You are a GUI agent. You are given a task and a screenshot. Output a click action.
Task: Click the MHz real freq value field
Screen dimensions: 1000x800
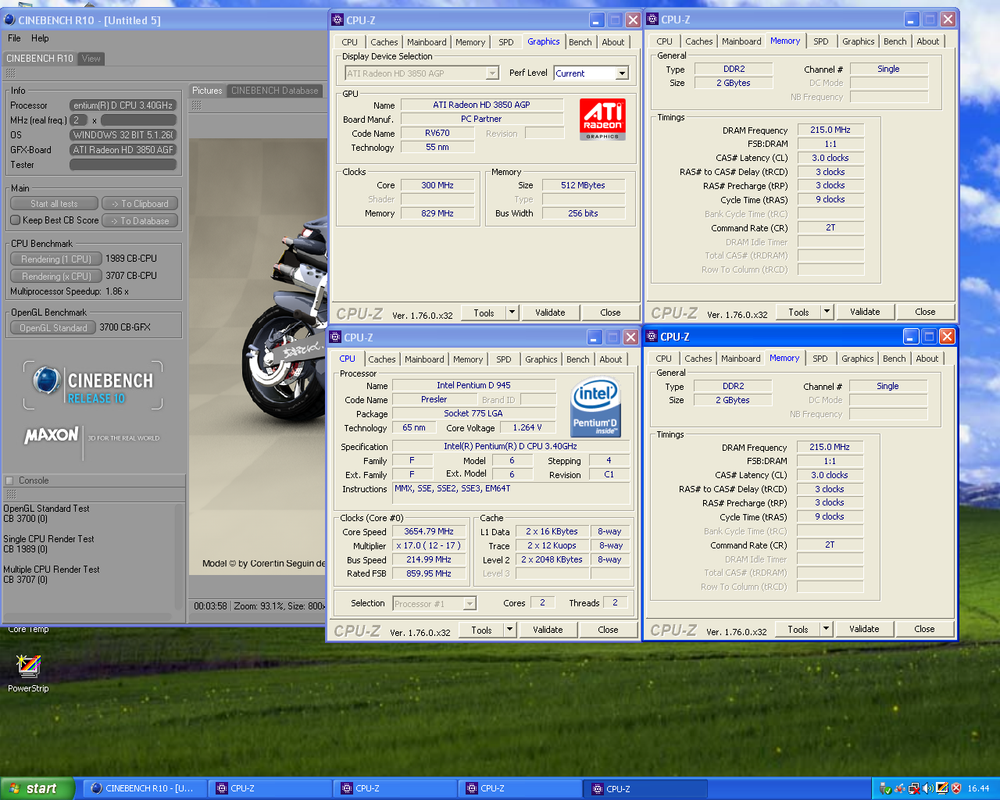click(138, 120)
